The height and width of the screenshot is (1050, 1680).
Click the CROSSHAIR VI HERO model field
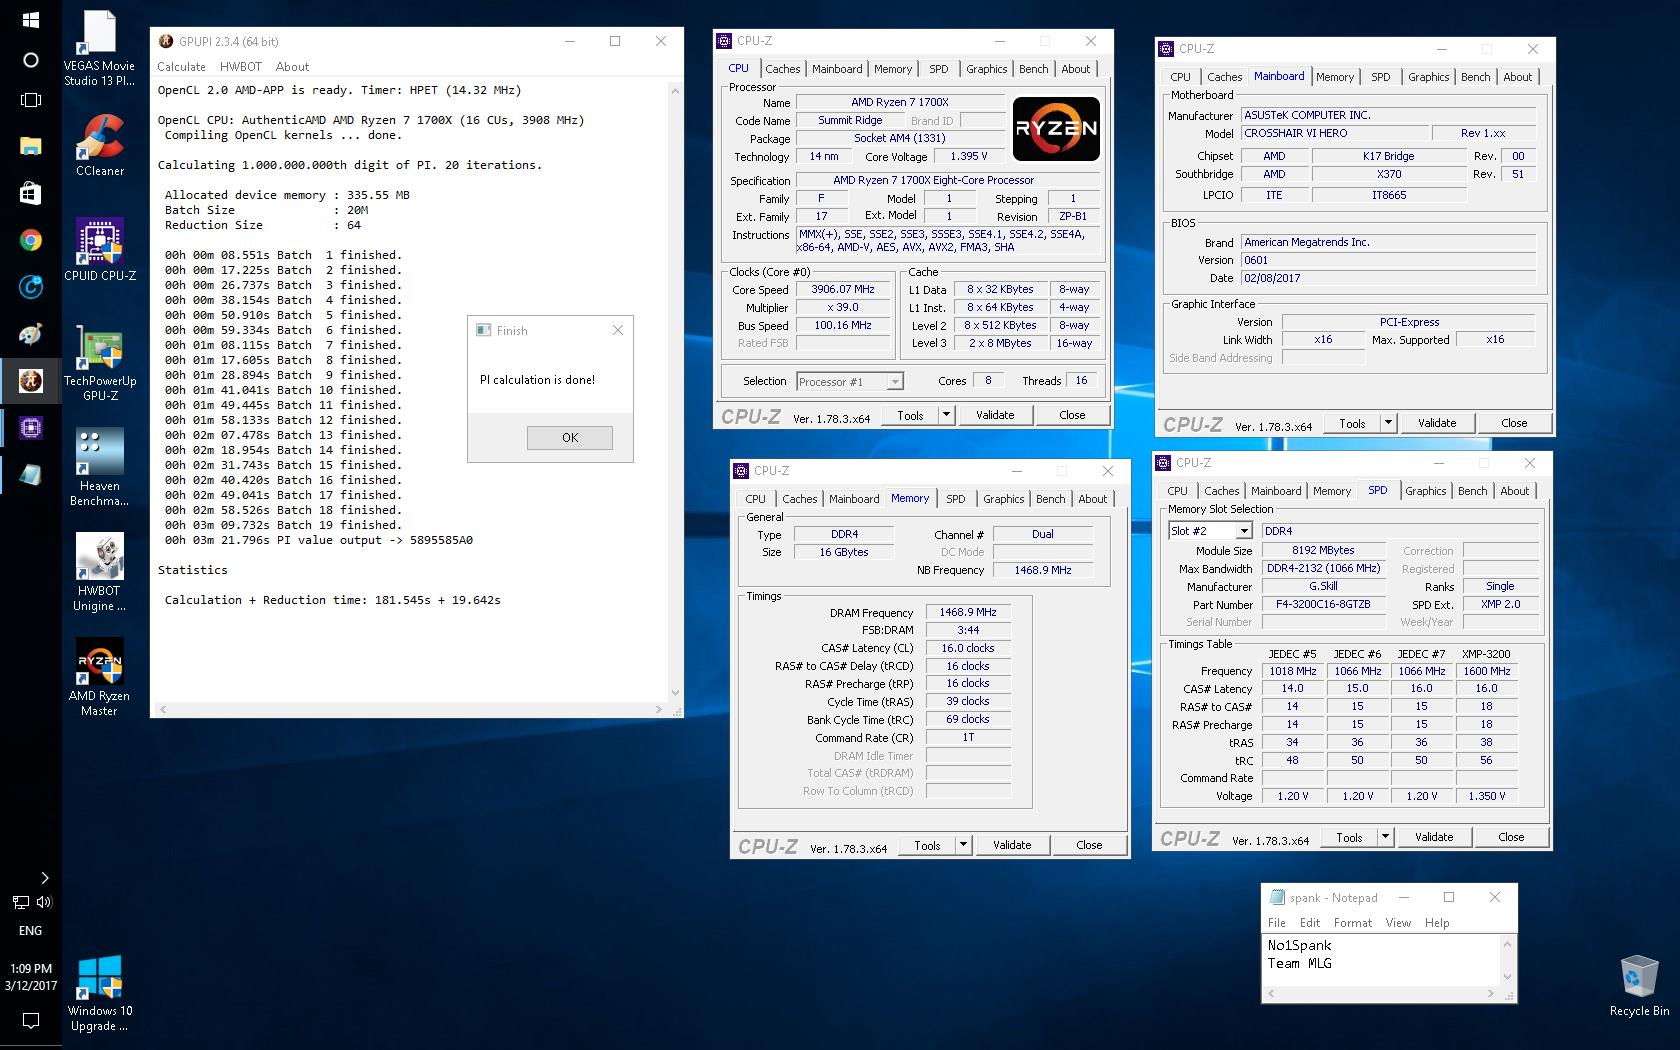tap(1333, 133)
